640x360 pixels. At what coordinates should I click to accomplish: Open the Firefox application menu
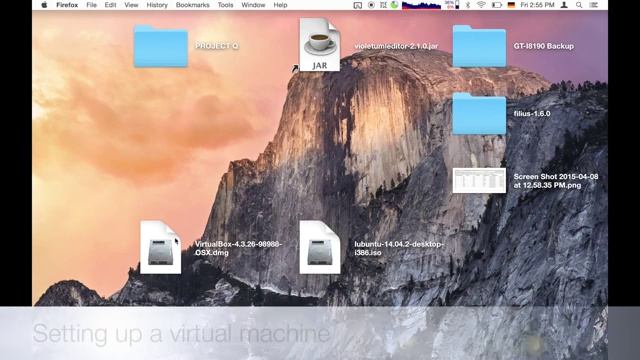click(x=67, y=5)
